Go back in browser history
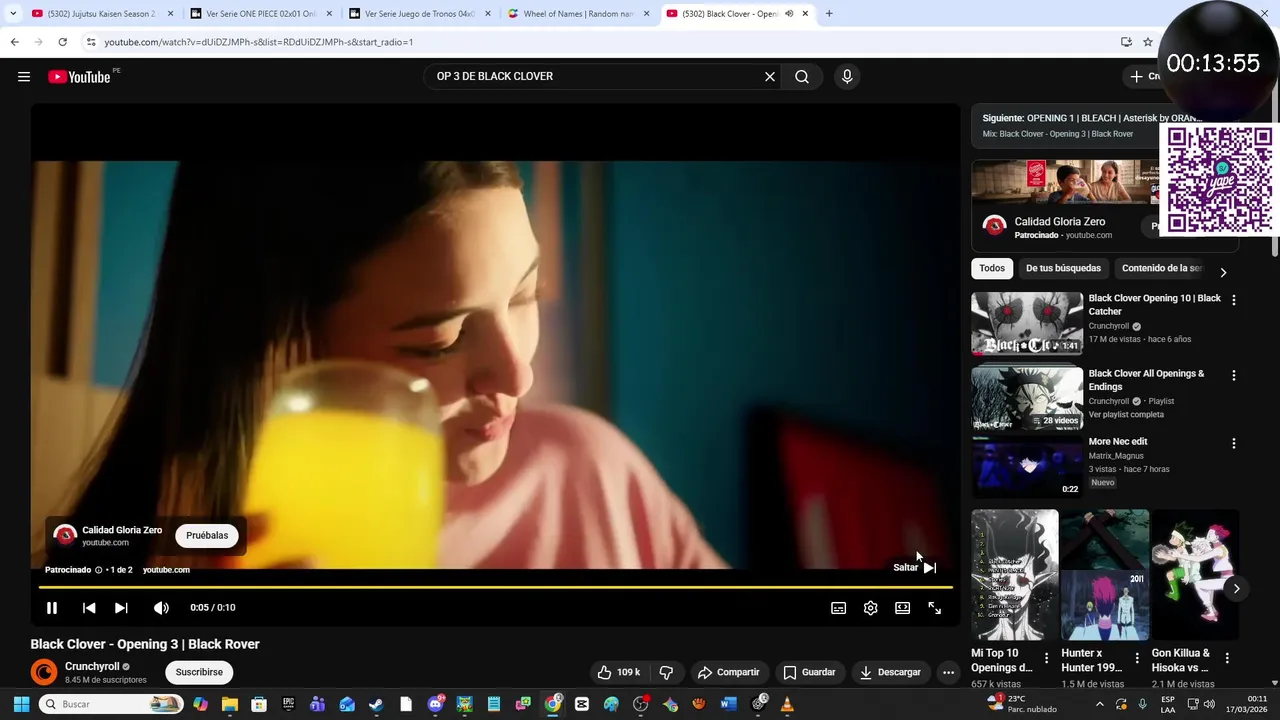 pyautogui.click(x=14, y=42)
